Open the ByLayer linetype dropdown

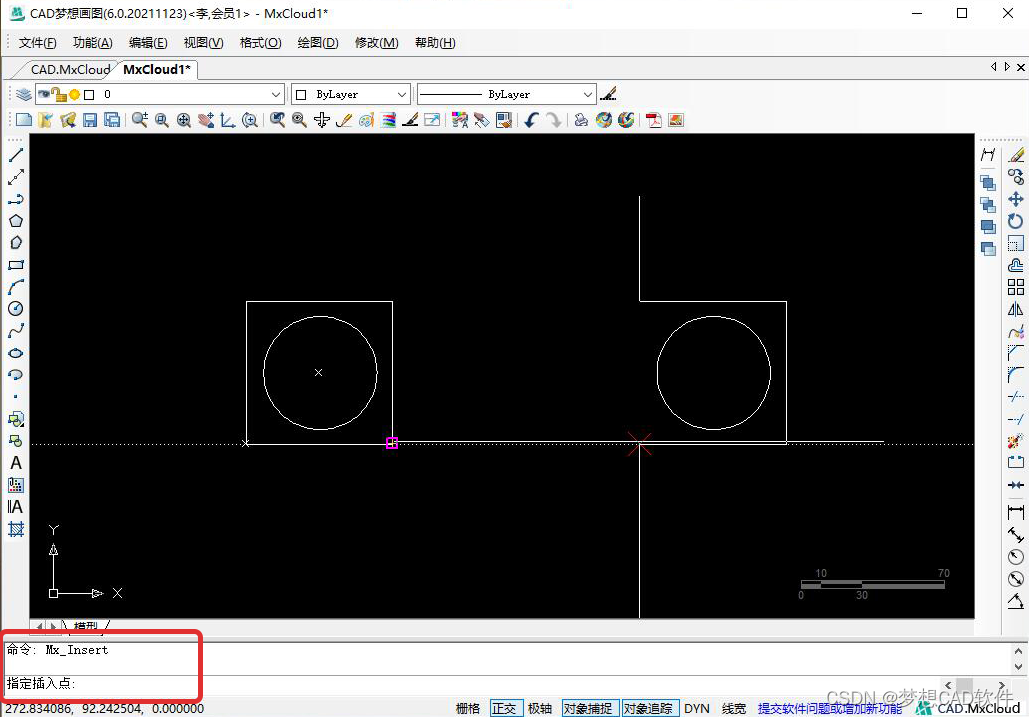click(588, 94)
